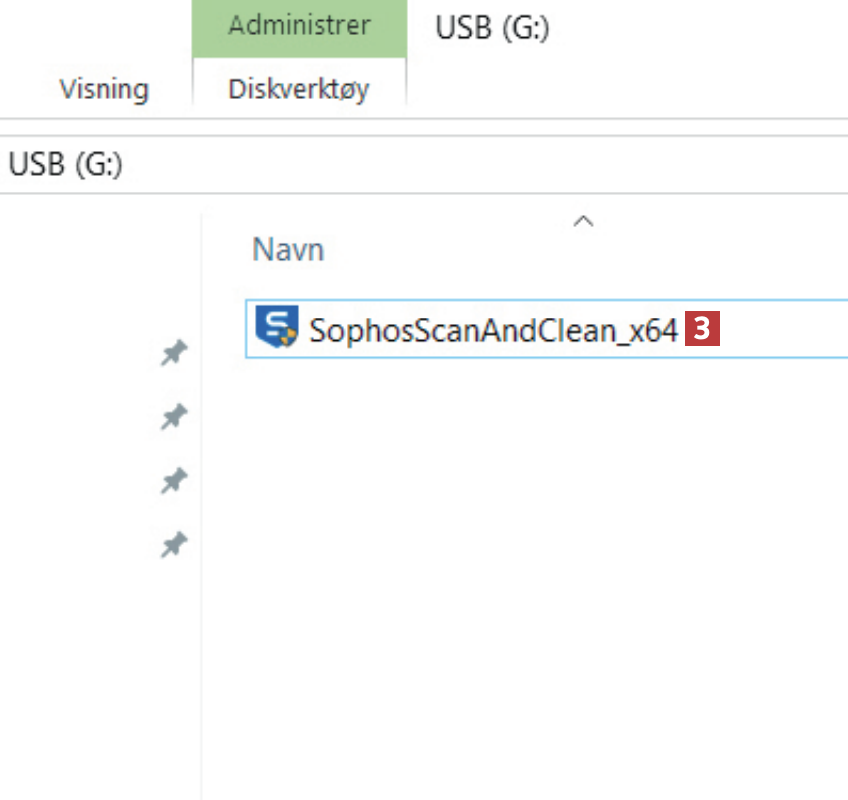Click the navigation pane divider line
Image resolution: width=848 pixels, height=800 pixels.
pyautogui.click(x=202, y=500)
